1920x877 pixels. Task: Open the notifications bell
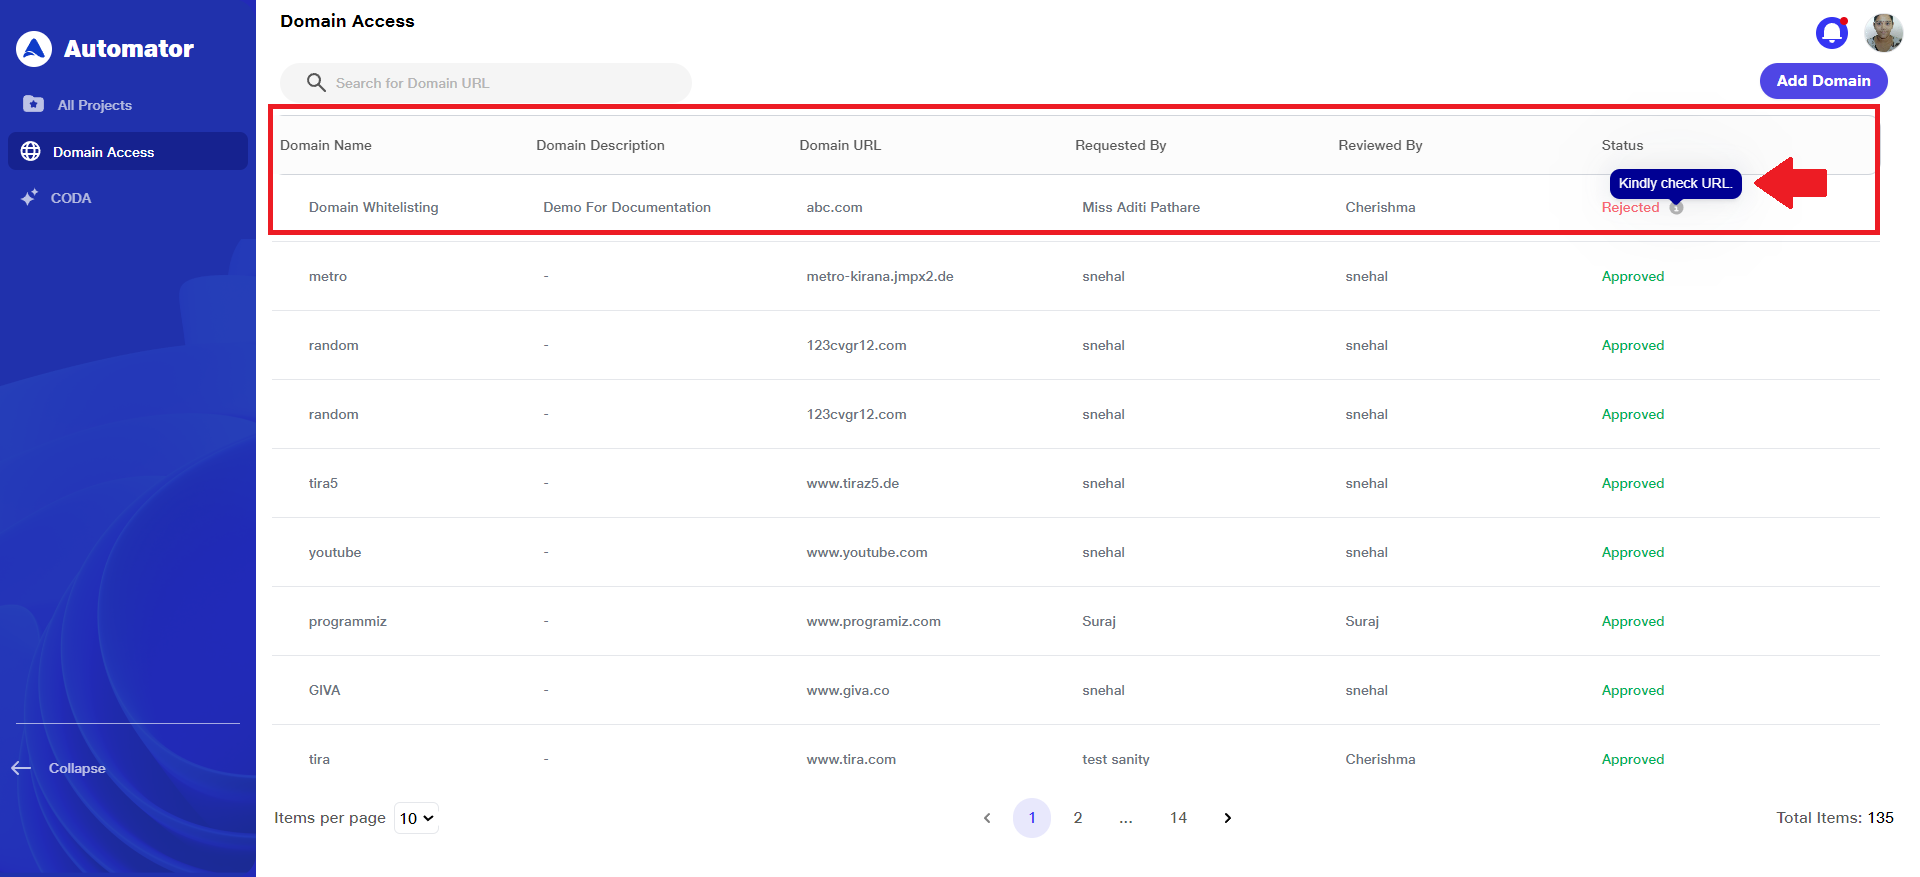tap(1831, 33)
